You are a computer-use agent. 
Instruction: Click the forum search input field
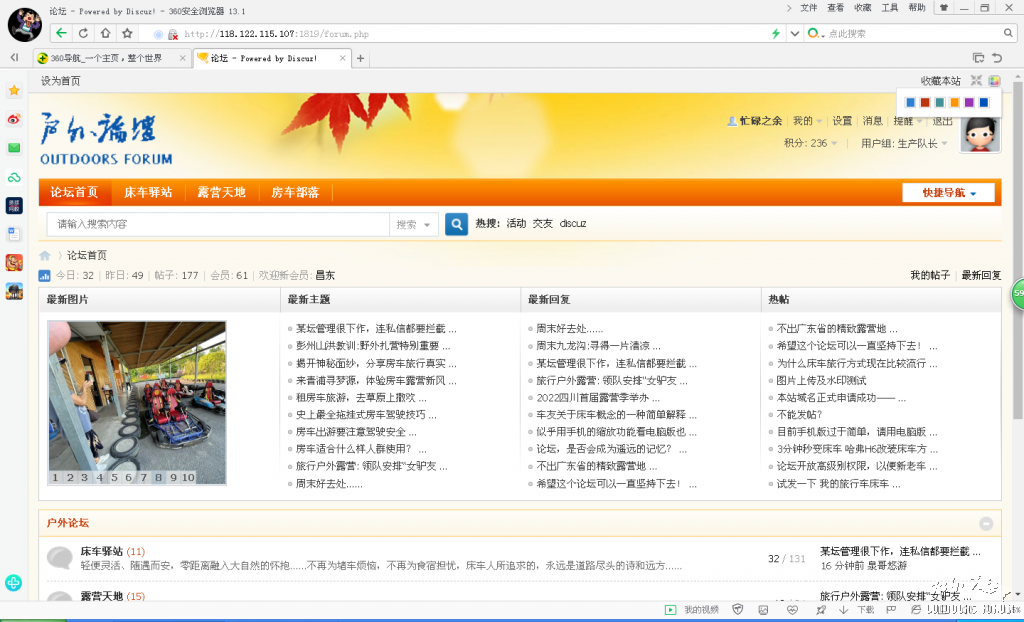(218, 224)
